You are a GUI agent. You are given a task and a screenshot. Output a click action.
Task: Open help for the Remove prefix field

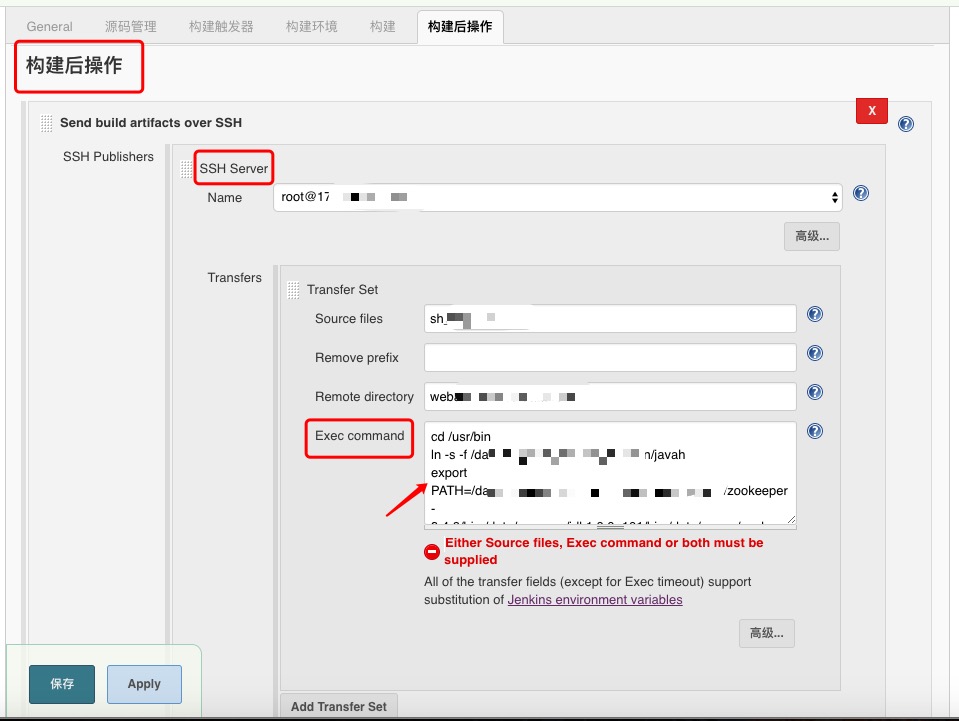coord(814,353)
